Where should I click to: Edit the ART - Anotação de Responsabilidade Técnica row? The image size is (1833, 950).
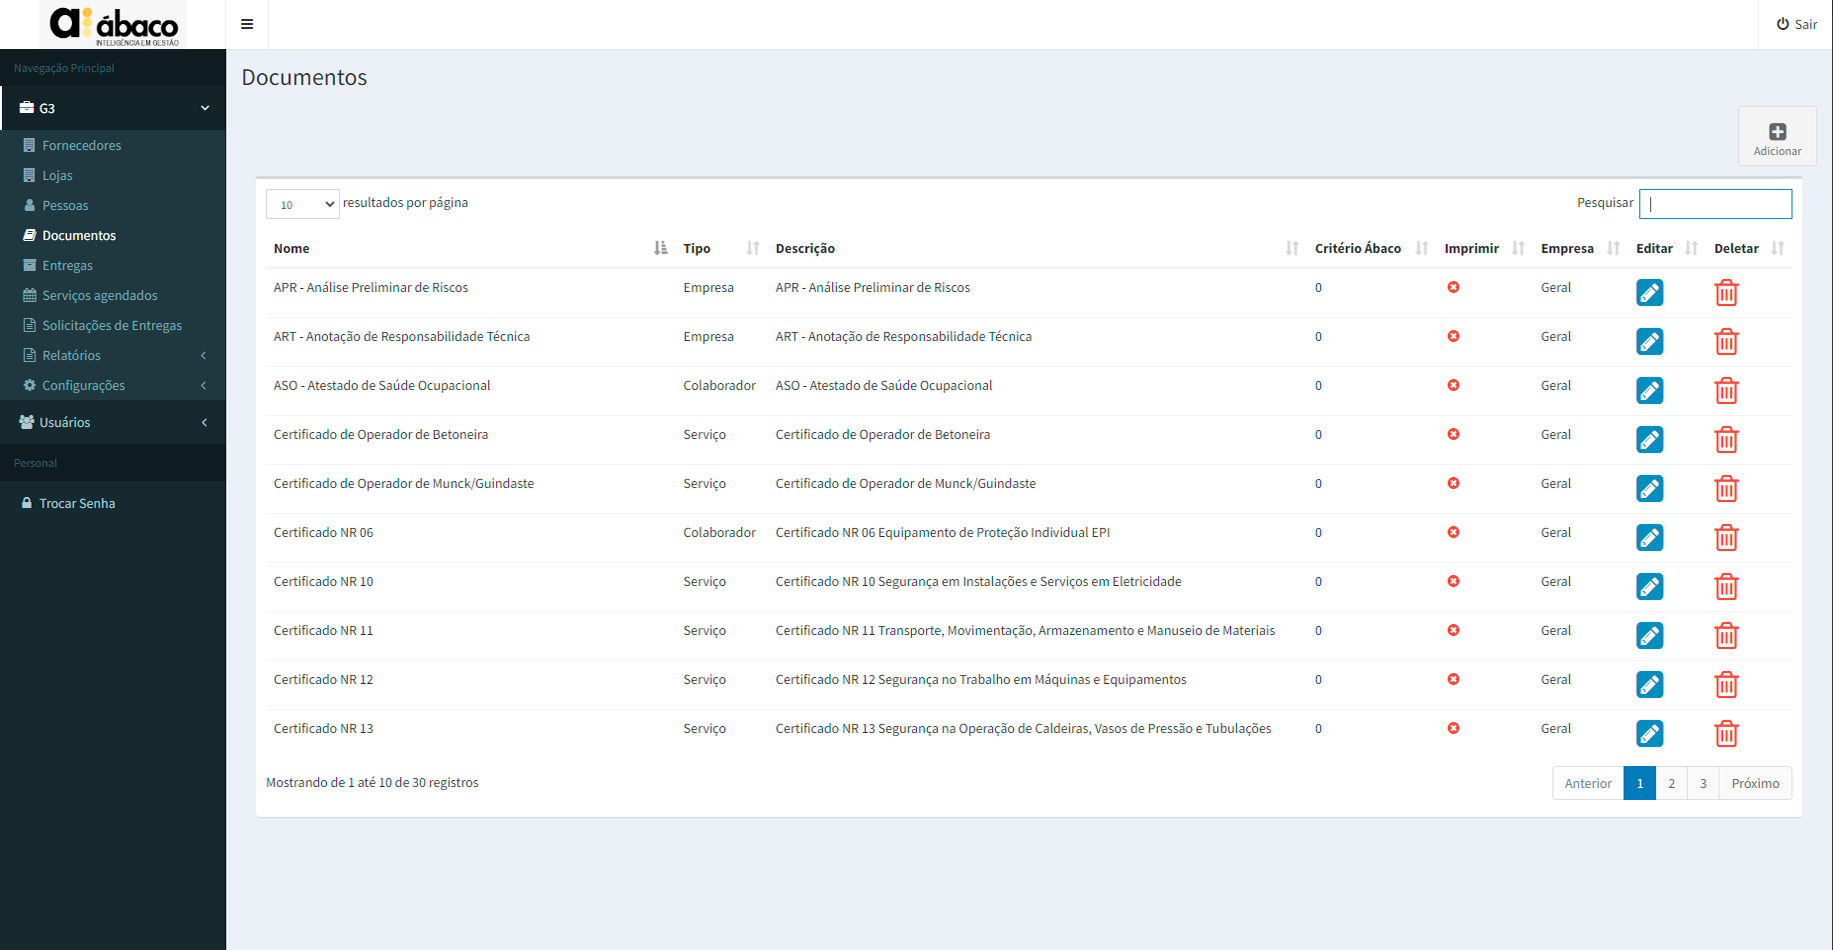[1650, 342]
